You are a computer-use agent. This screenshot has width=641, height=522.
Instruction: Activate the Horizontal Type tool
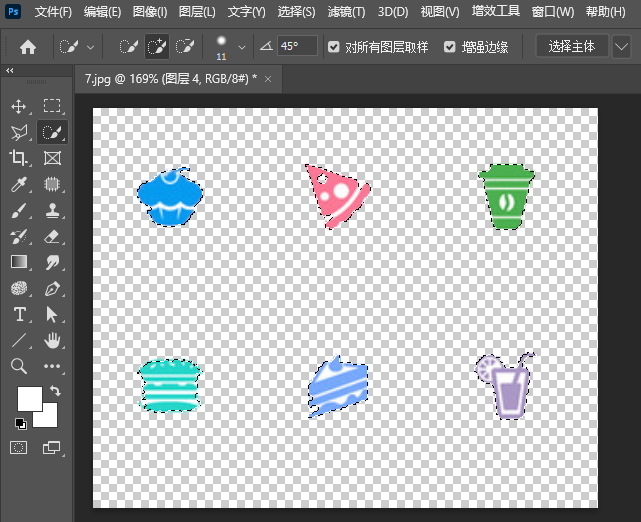pos(19,314)
